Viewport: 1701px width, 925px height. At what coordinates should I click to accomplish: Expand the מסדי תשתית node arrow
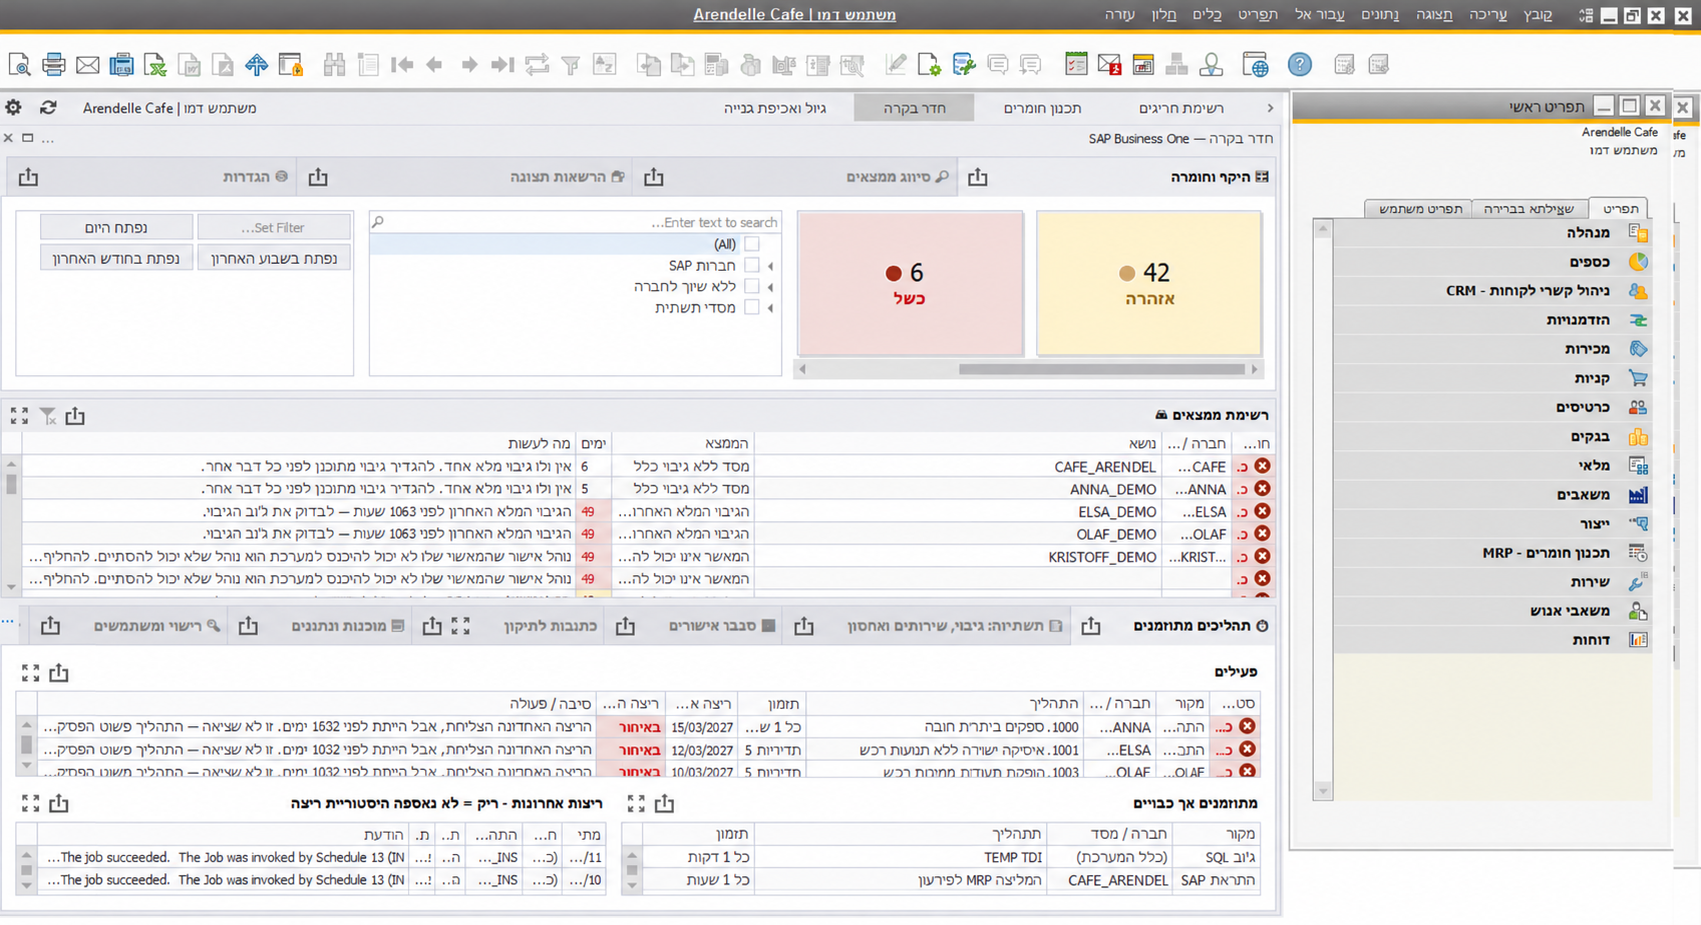click(x=770, y=308)
